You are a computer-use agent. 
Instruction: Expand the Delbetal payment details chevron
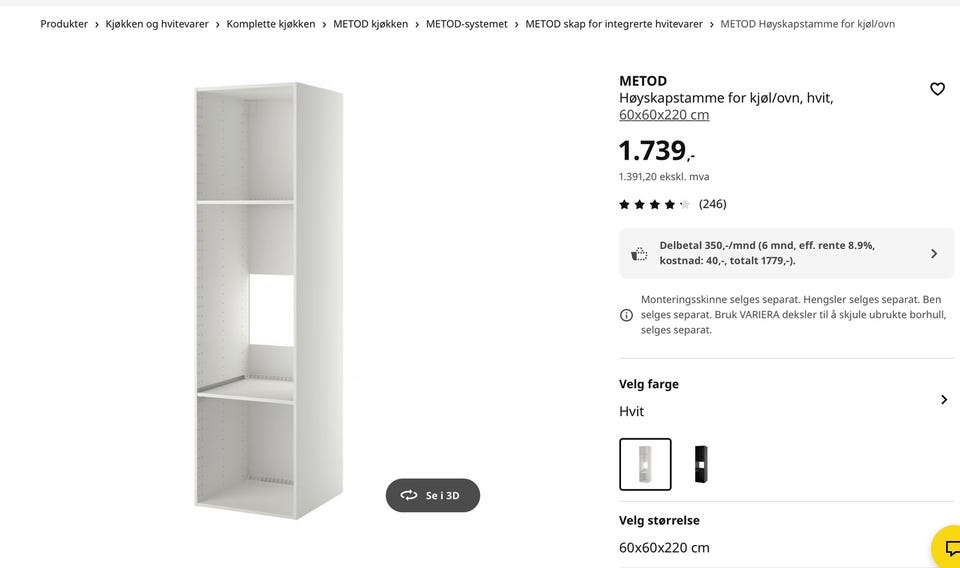coord(934,253)
